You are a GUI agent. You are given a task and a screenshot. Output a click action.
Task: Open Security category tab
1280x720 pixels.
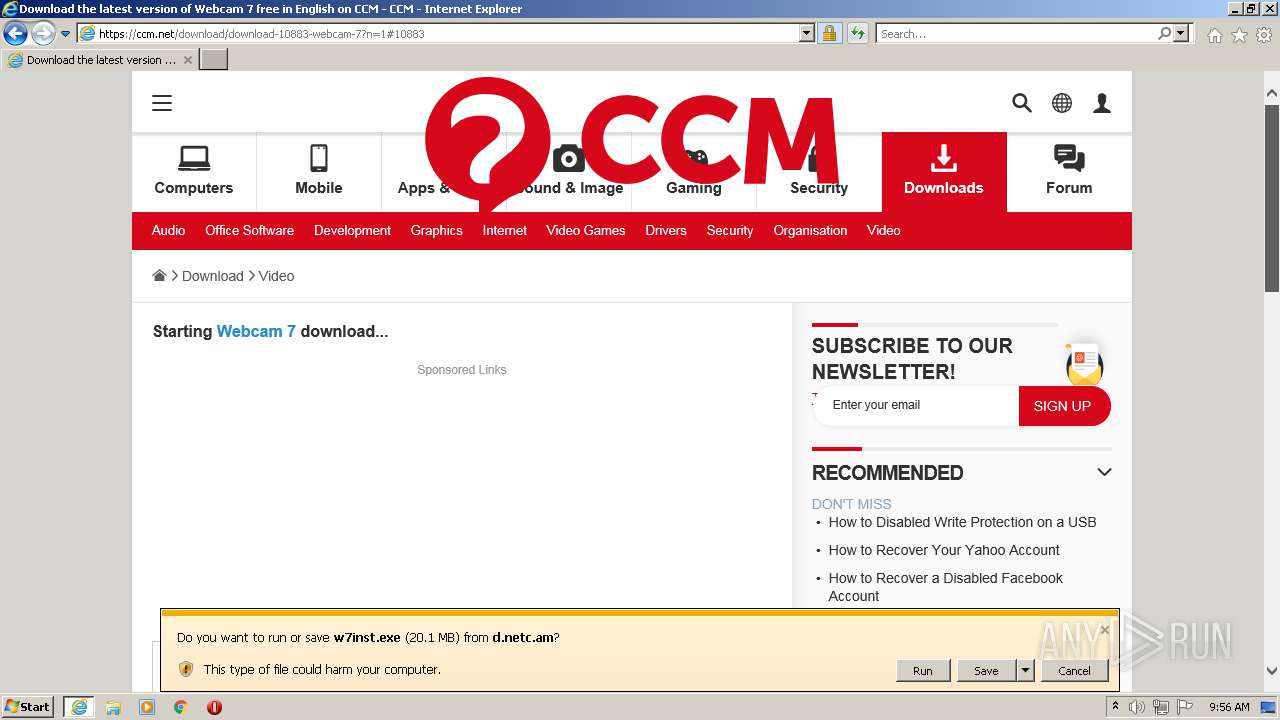point(819,172)
